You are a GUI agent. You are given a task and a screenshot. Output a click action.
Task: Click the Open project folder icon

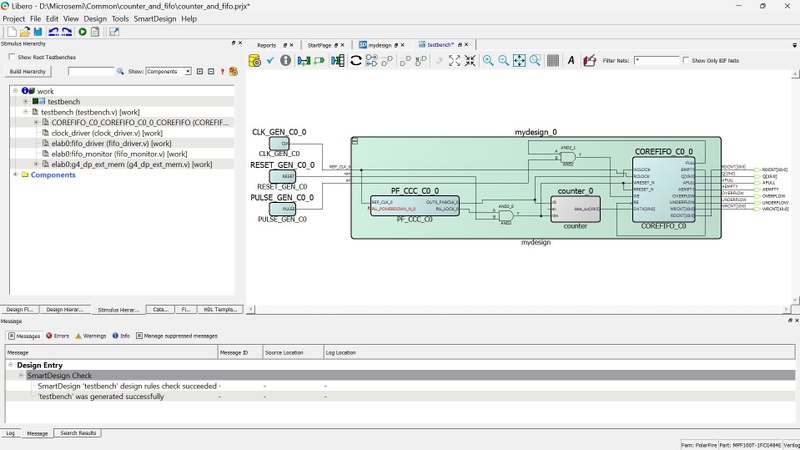point(25,32)
